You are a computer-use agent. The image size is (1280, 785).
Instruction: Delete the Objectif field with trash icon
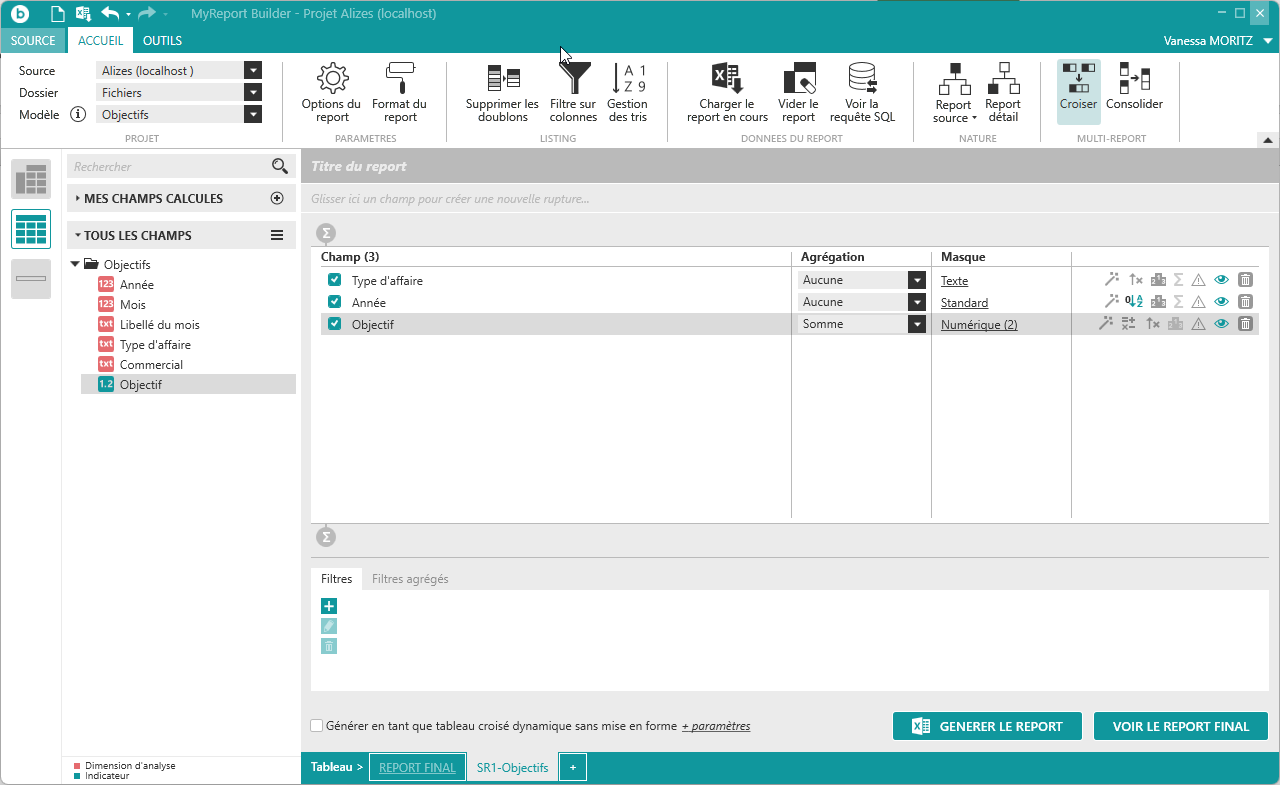(x=1245, y=324)
